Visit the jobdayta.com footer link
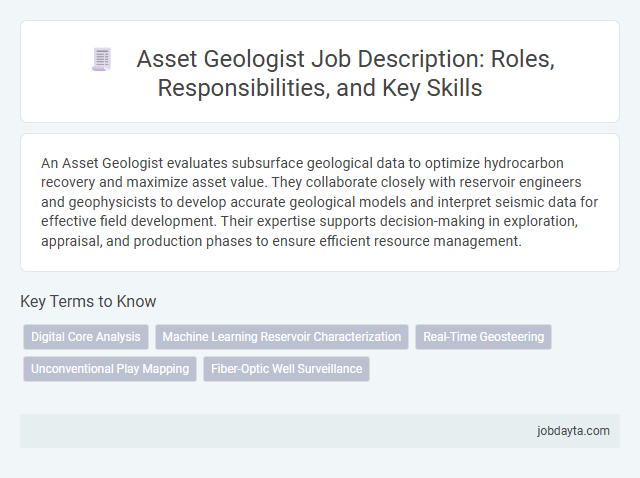This screenshot has height=478, width=640. (573, 431)
